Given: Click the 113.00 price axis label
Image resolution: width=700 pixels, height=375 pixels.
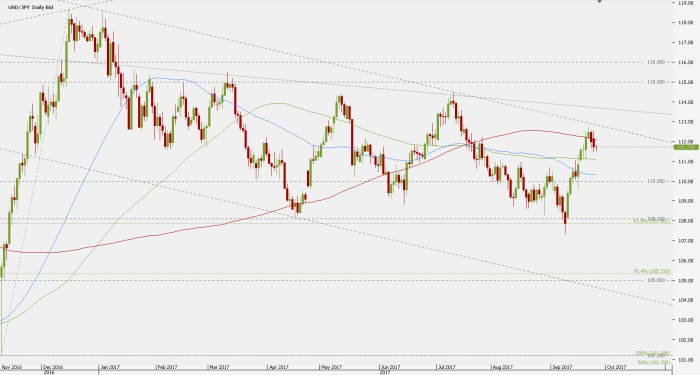Looking at the screenshot, I should (686, 122).
